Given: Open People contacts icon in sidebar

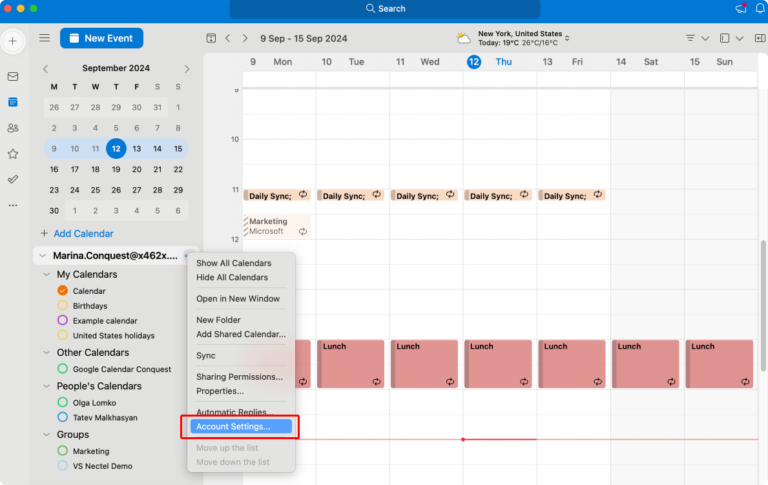Looking at the screenshot, I should pyautogui.click(x=13, y=128).
